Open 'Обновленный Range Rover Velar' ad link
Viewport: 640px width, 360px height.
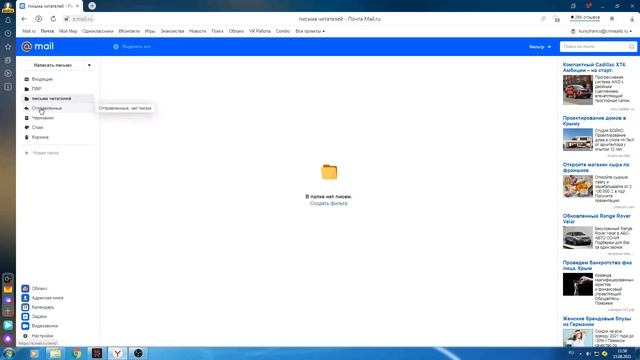(x=596, y=218)
